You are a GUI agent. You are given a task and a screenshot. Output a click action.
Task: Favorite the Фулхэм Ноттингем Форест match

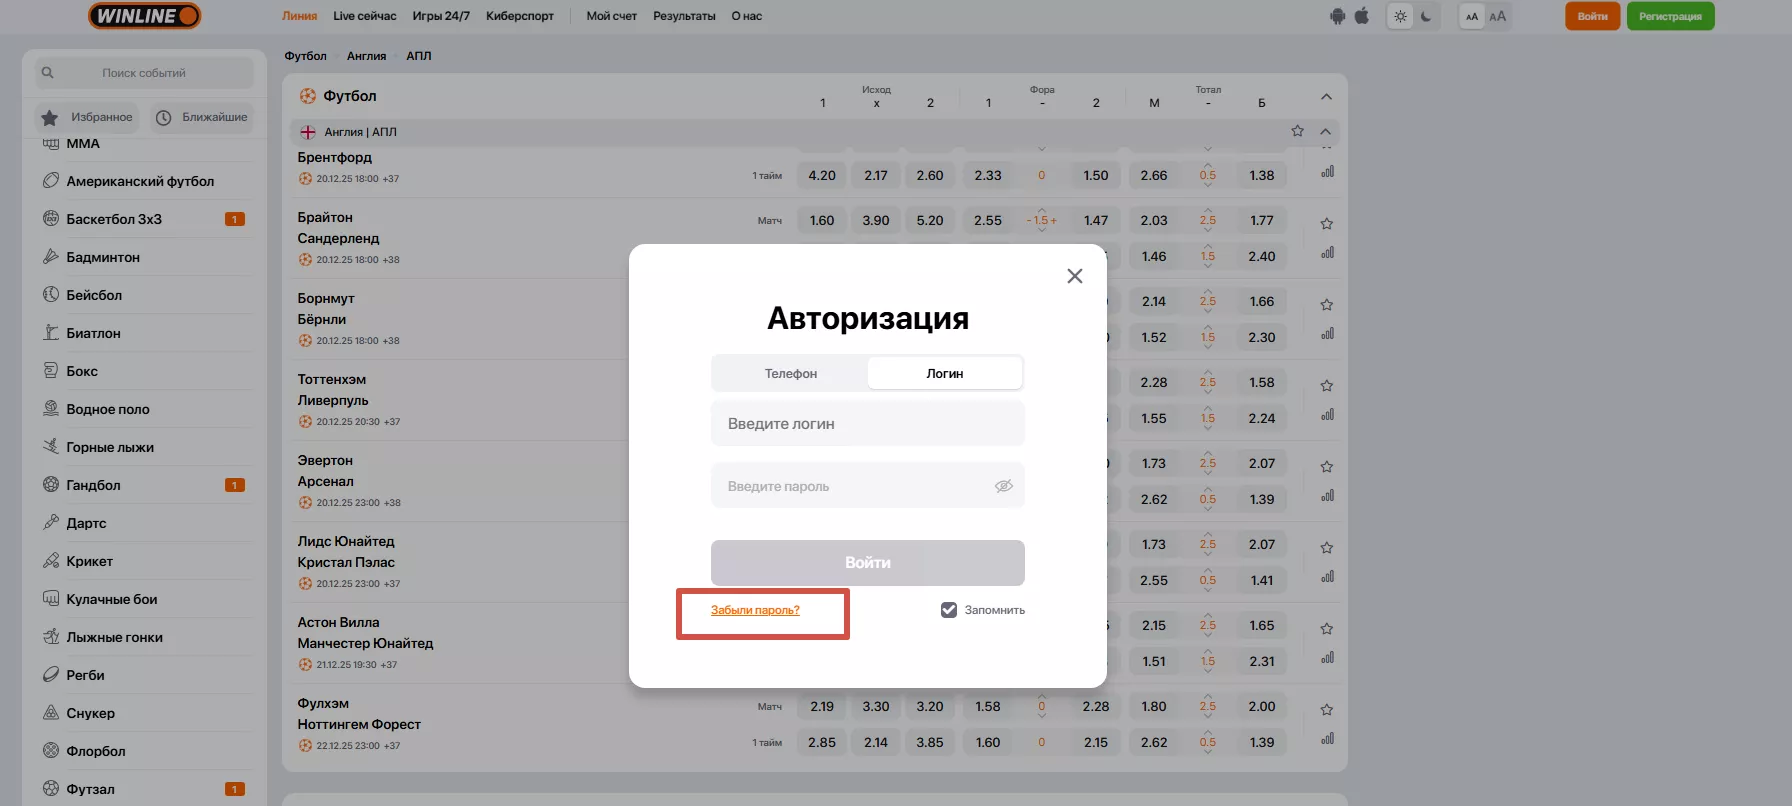point(1327,710)
